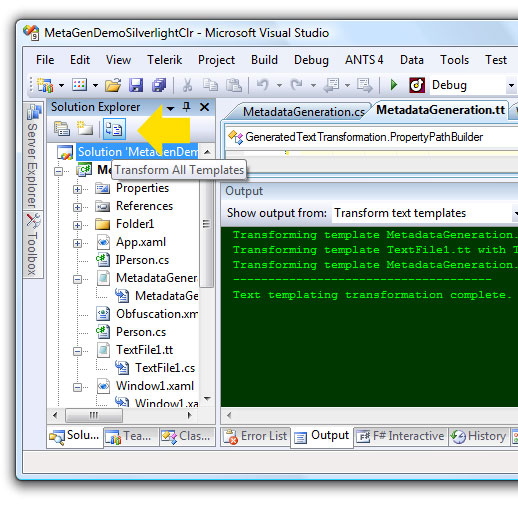
Task: Switch to the Class View bottom tab
Action: tap(187, 436)
